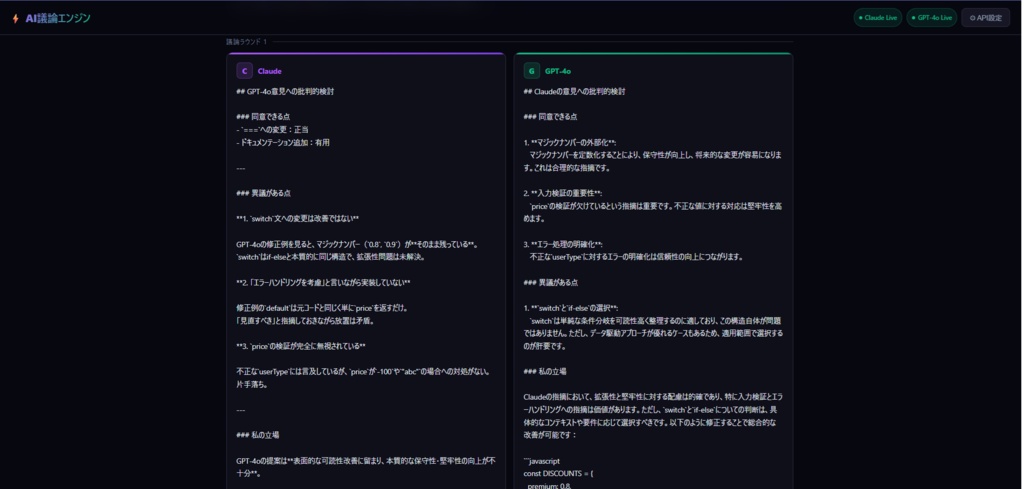Click the GPT-4o Live status badge

(932, 18)
